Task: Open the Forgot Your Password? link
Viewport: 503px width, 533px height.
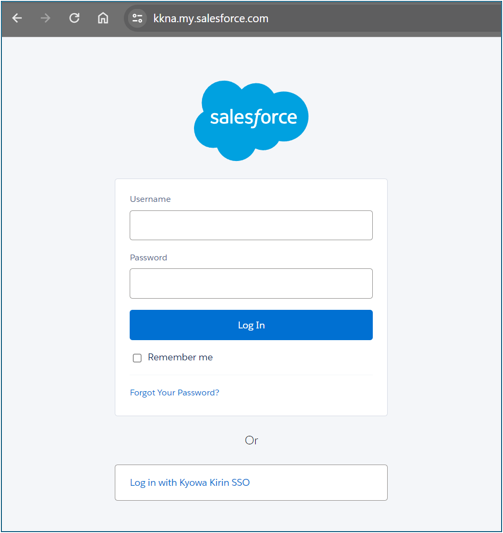Action: pyautogui.click(x=174, y=393)
